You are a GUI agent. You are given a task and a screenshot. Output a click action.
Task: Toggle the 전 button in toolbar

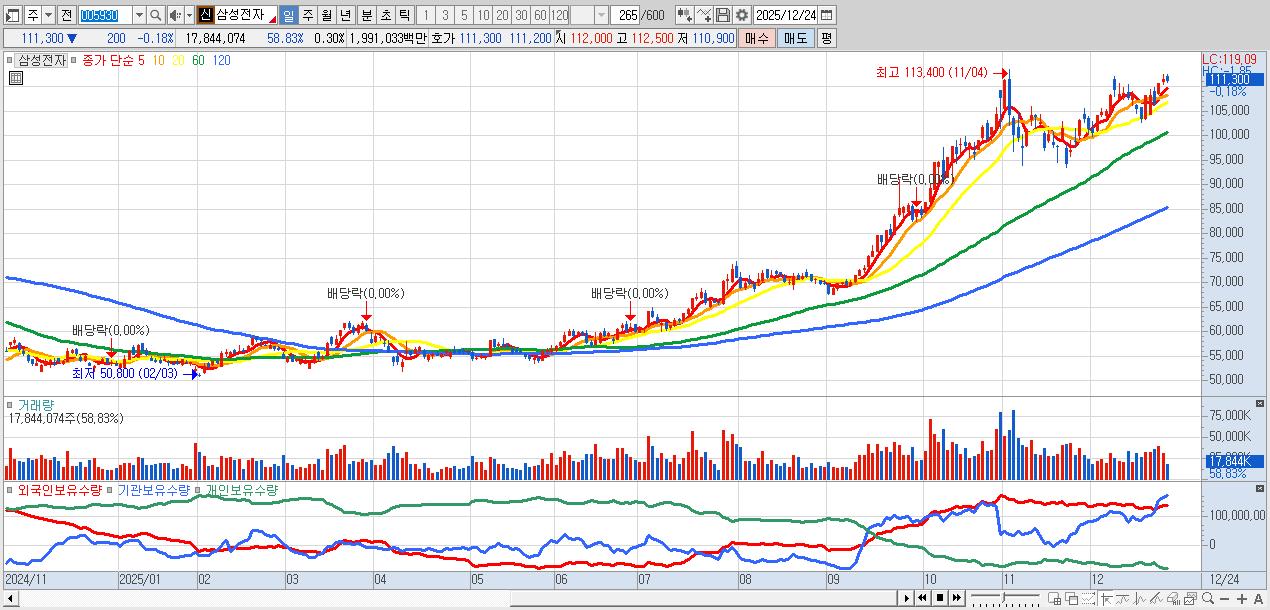pyautogui.click(x=67, y=15)
